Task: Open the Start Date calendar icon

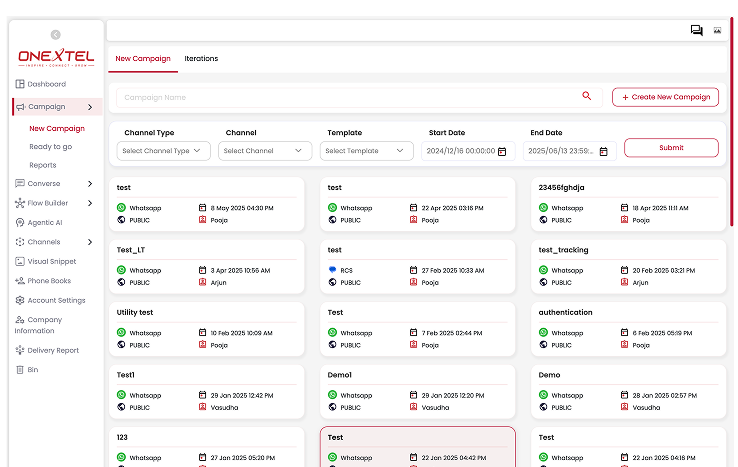Action: tap(502, 151)
